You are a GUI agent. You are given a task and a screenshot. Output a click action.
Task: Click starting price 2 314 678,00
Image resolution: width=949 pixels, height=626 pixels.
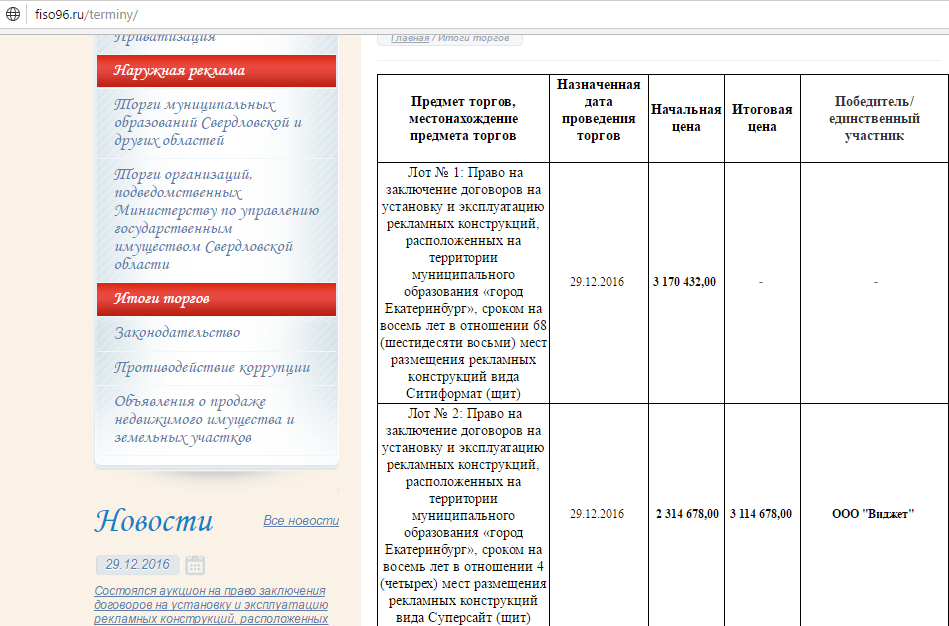(x=688, y=514)
